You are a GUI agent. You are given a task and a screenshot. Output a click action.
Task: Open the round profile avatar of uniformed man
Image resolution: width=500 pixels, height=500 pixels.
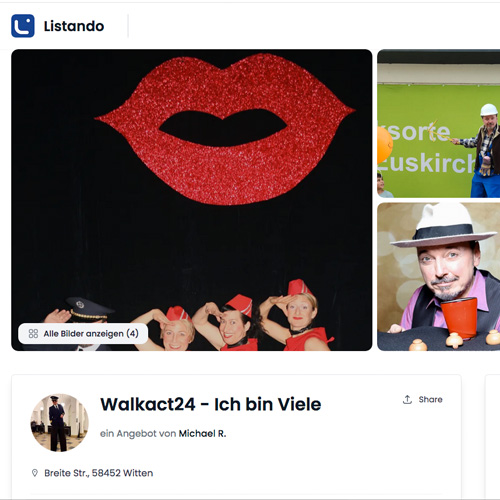pos(60,423)
